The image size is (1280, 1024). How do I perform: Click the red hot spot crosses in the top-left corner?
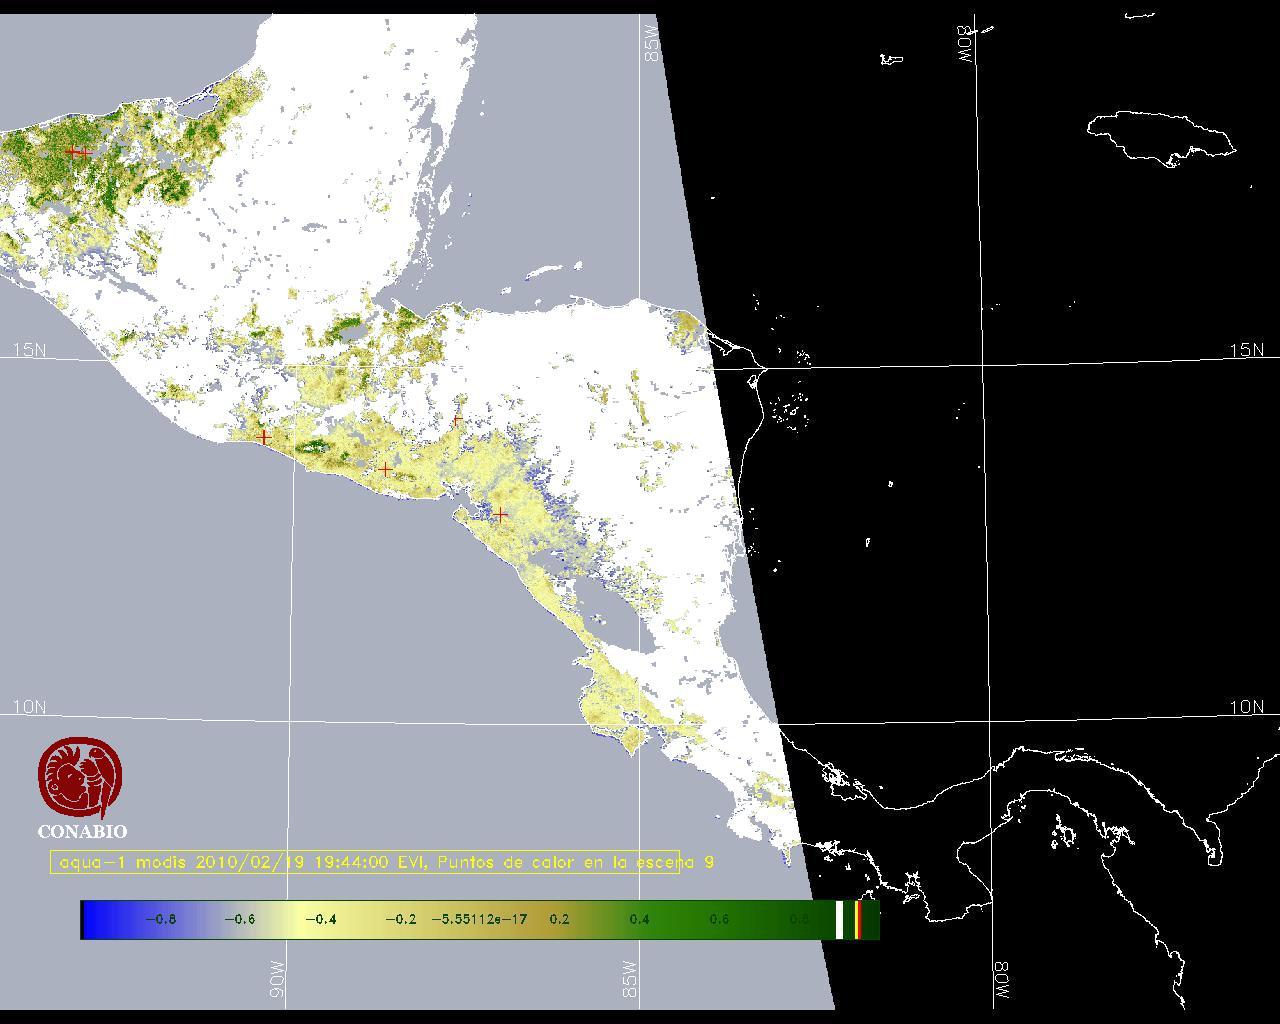(x=78, y=152)
